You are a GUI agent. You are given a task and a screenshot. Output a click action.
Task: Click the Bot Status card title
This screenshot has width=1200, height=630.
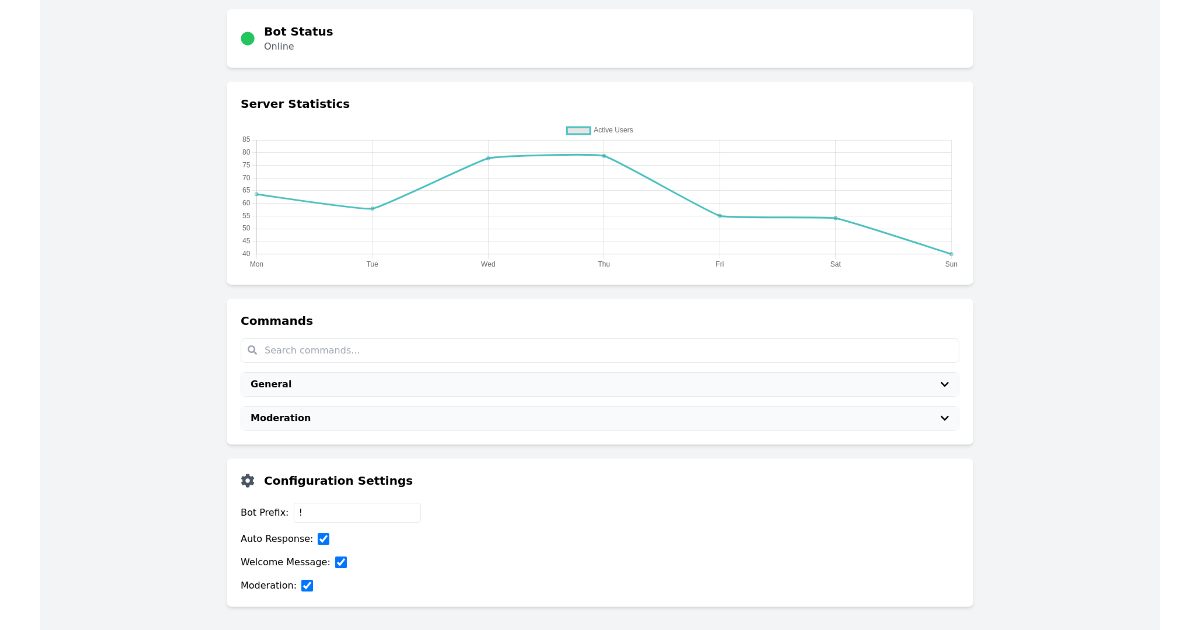[296, 31]
